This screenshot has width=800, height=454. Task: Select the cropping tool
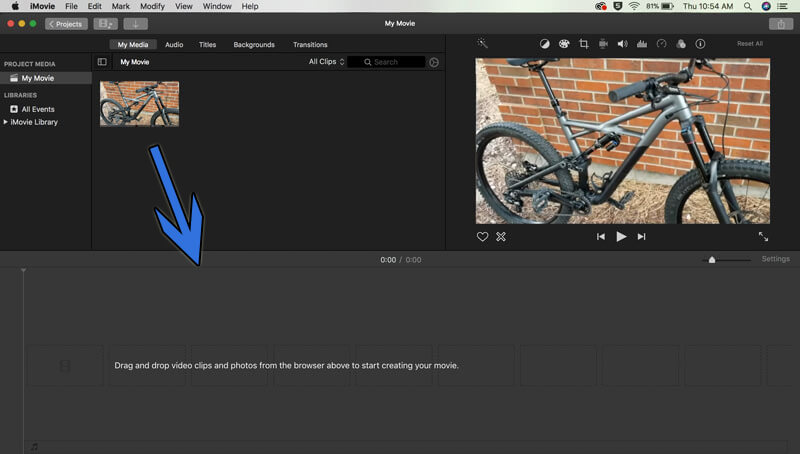584,44
